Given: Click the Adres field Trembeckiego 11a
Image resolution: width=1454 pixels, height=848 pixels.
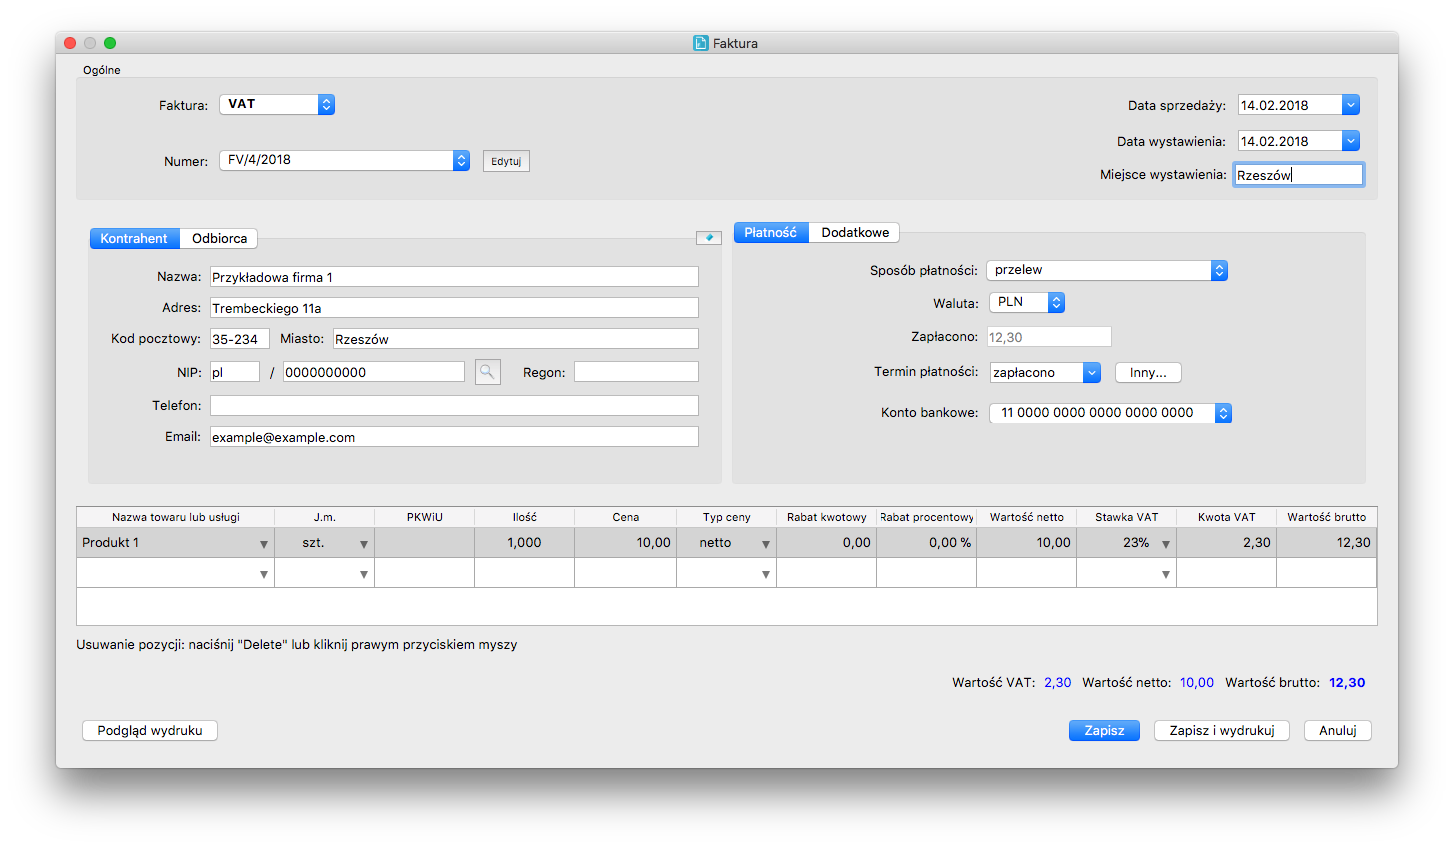Looking at the screenshot, I should point(454,308).
